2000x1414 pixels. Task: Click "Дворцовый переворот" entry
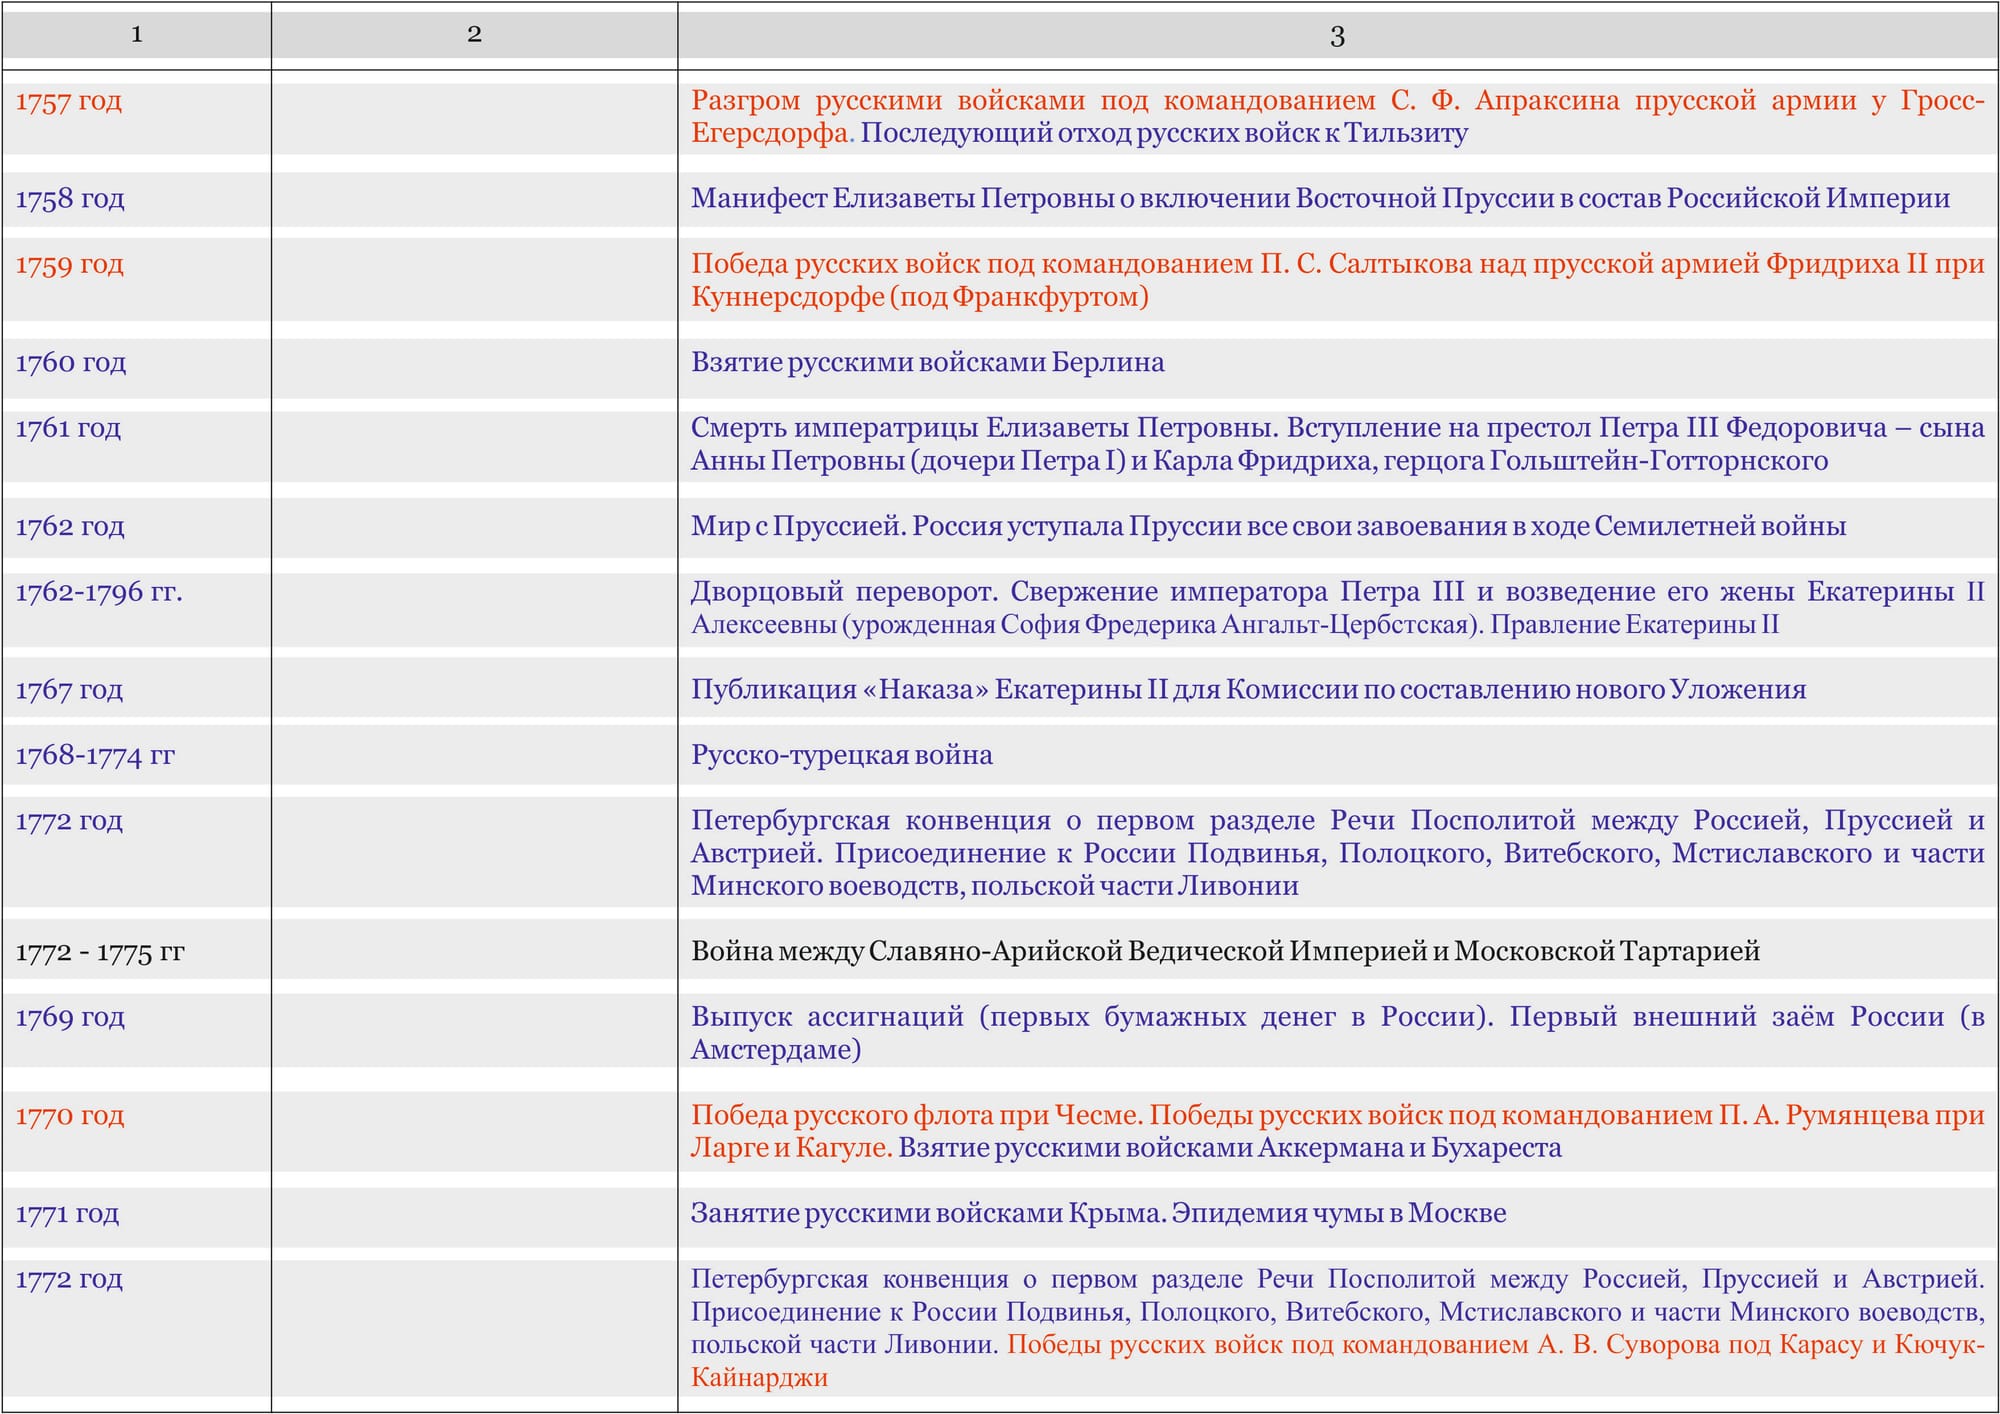coord(1338,608)
